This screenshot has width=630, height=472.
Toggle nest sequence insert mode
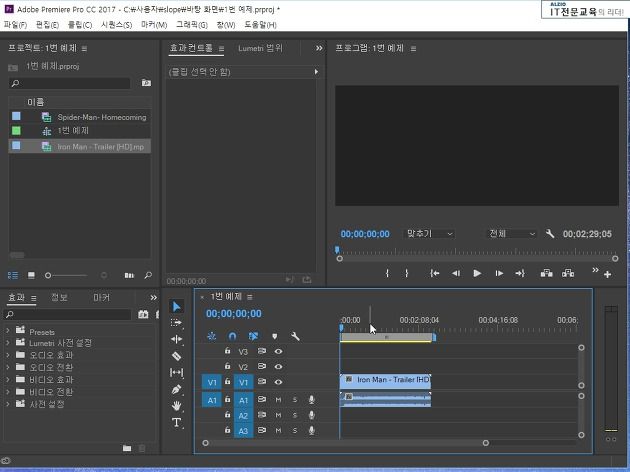[x=211, y=336]
